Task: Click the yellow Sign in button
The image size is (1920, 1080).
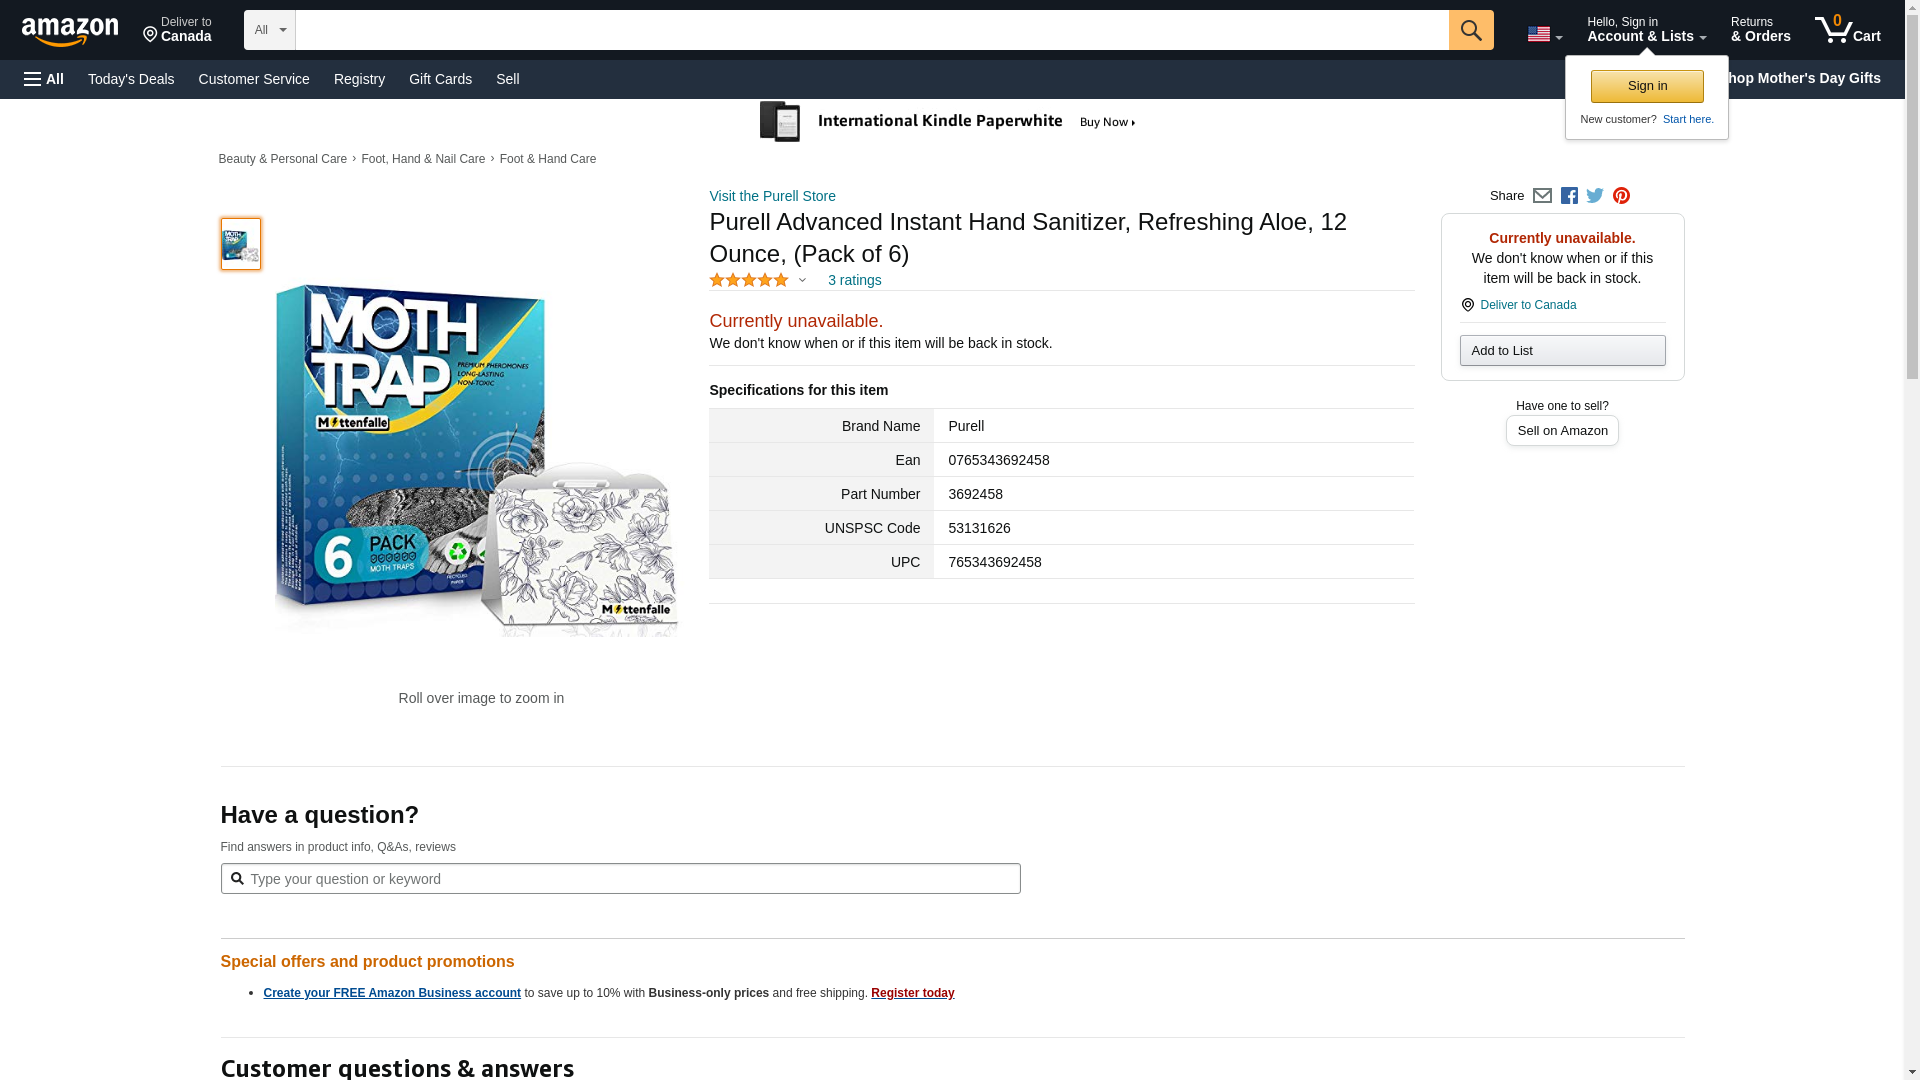Action: tap(1647, 86)
